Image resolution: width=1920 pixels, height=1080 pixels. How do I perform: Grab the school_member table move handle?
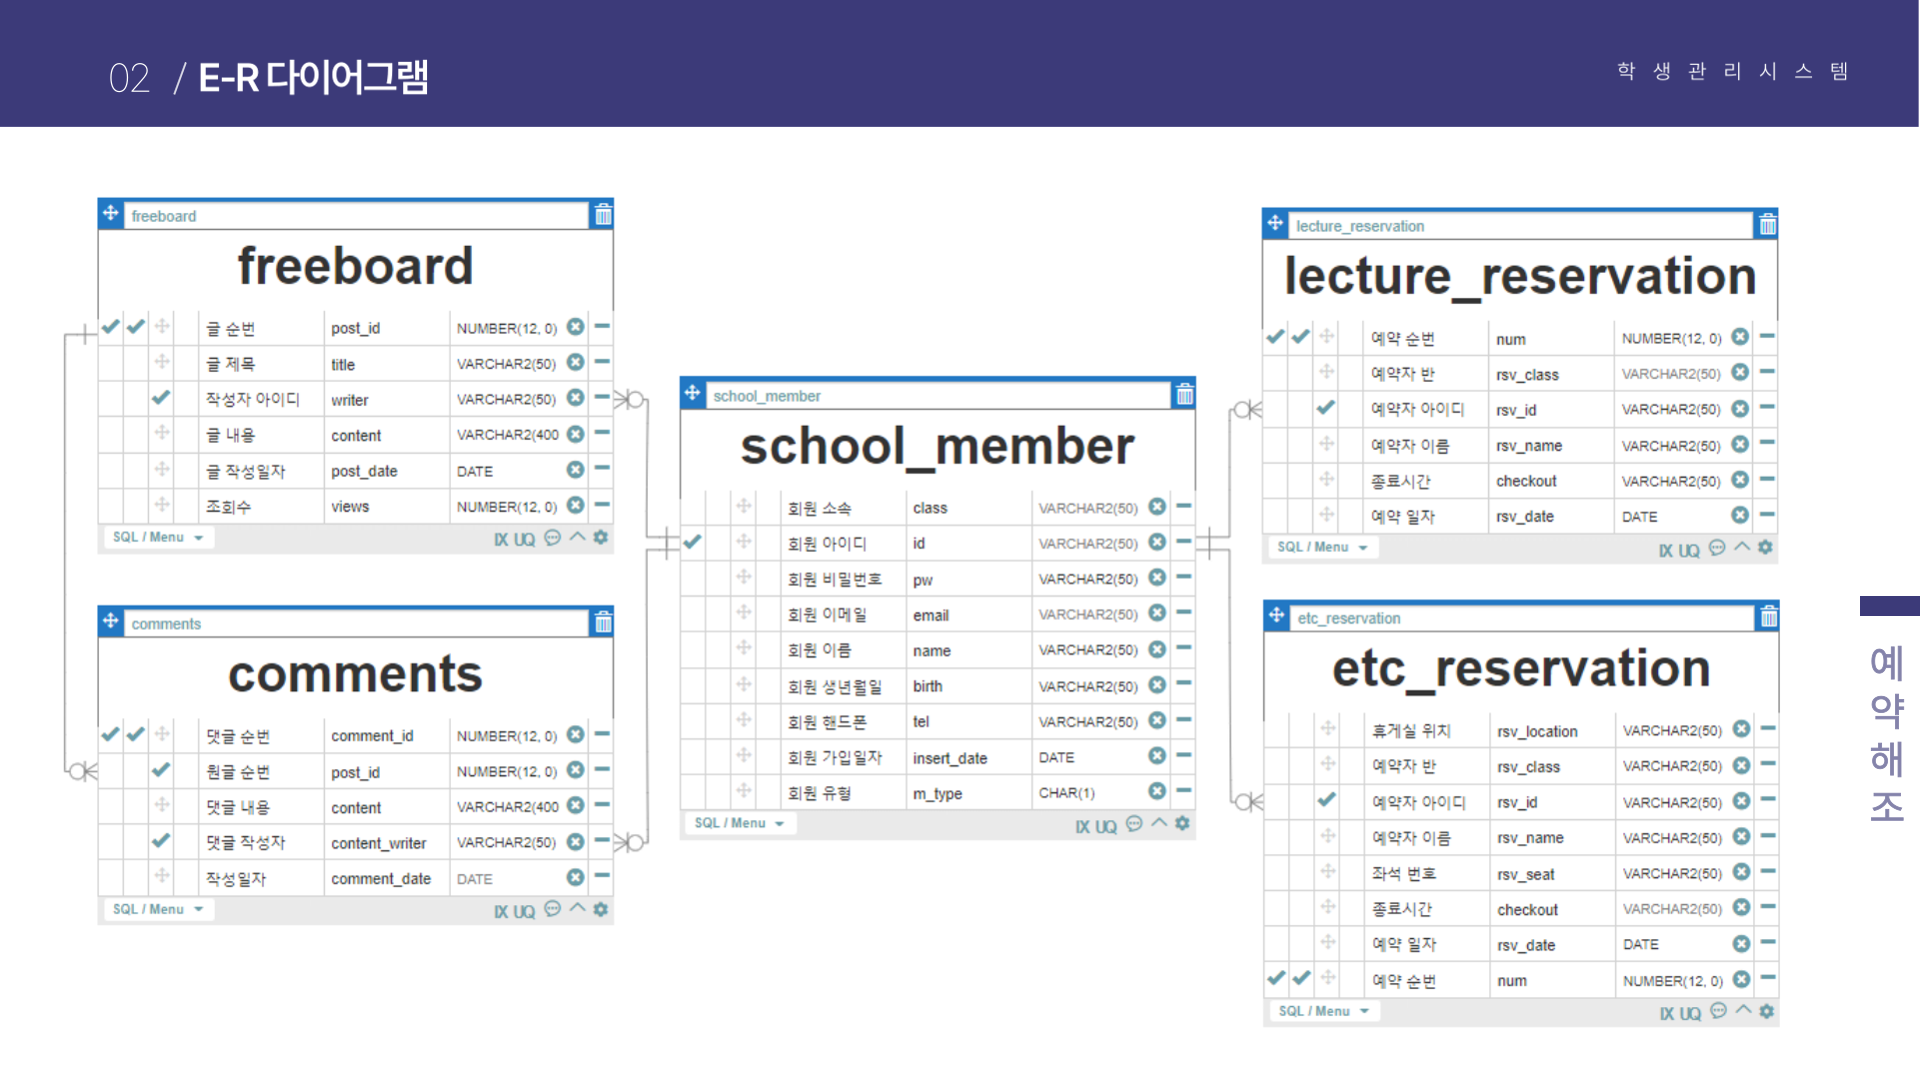pos(693,394)
